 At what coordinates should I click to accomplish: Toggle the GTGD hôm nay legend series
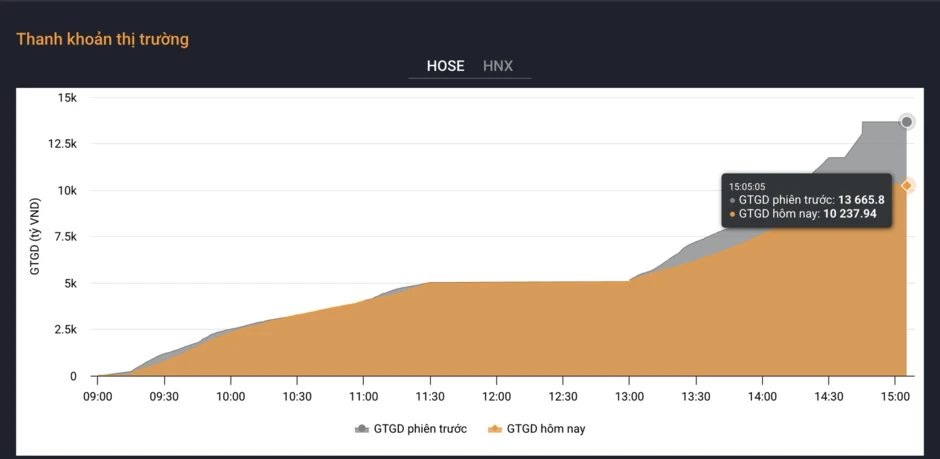pyautogui.click(x=536, y=428)
